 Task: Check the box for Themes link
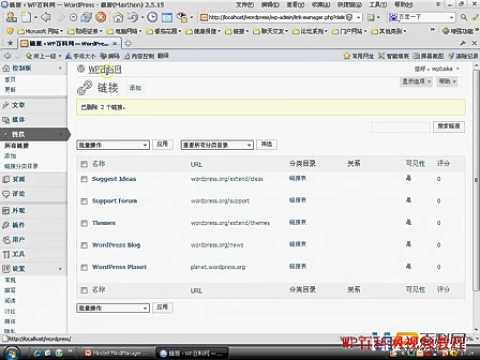click(x=84, y=223)
